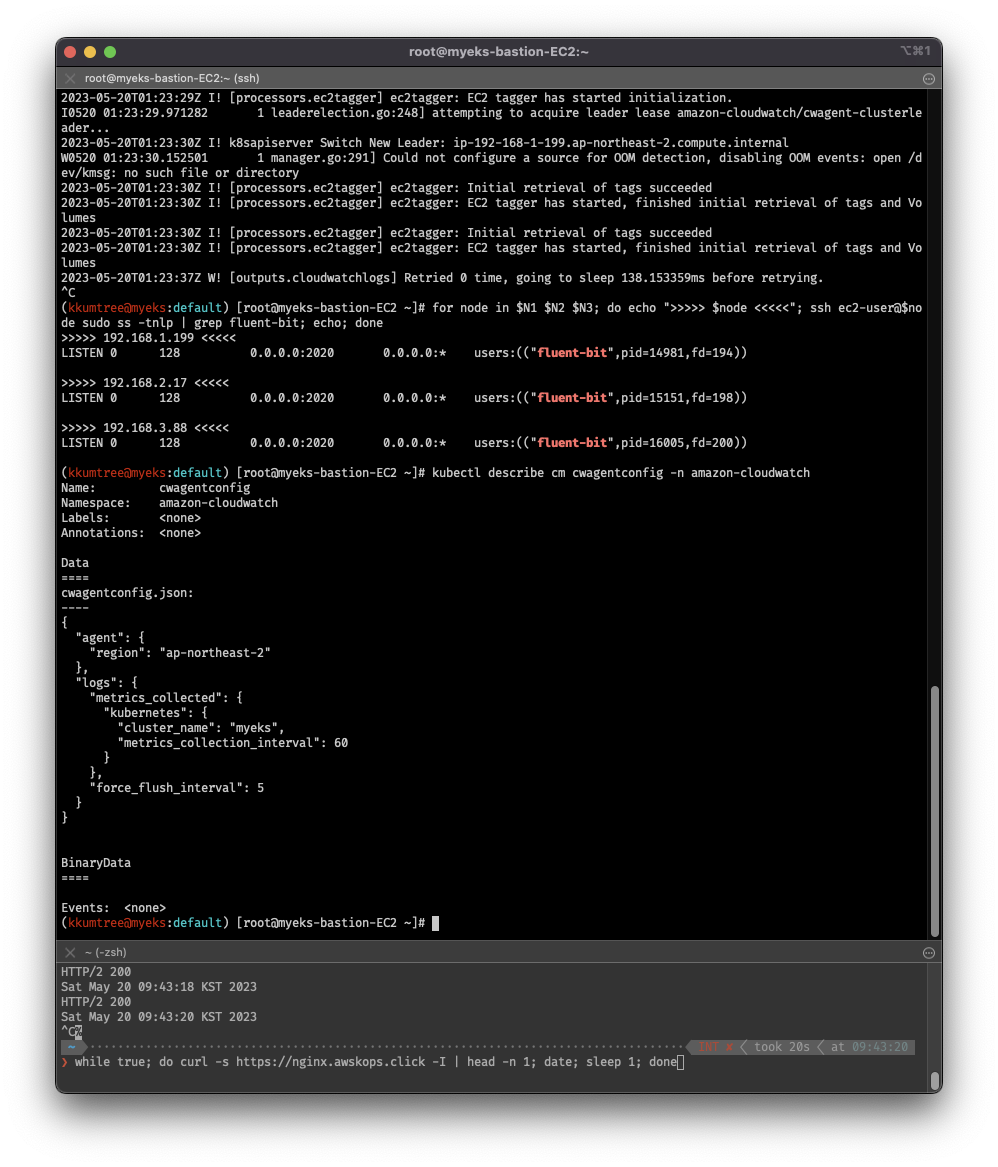Click the Events: <none> line
The image size is (998, 1167).
coord(113,908)
